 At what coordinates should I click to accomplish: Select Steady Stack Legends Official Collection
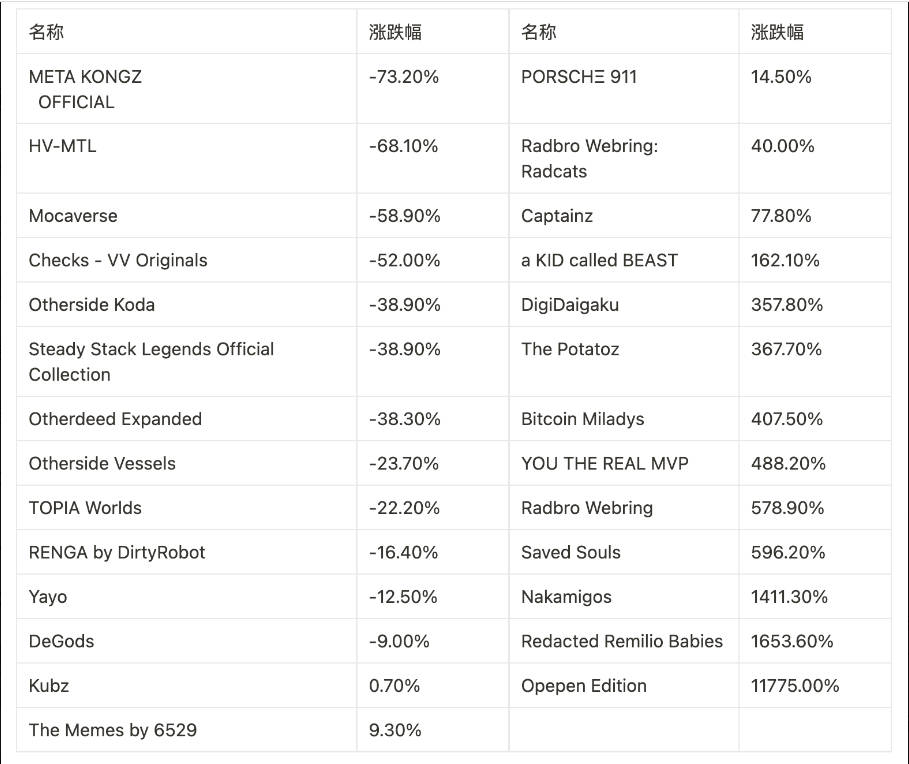151,361
